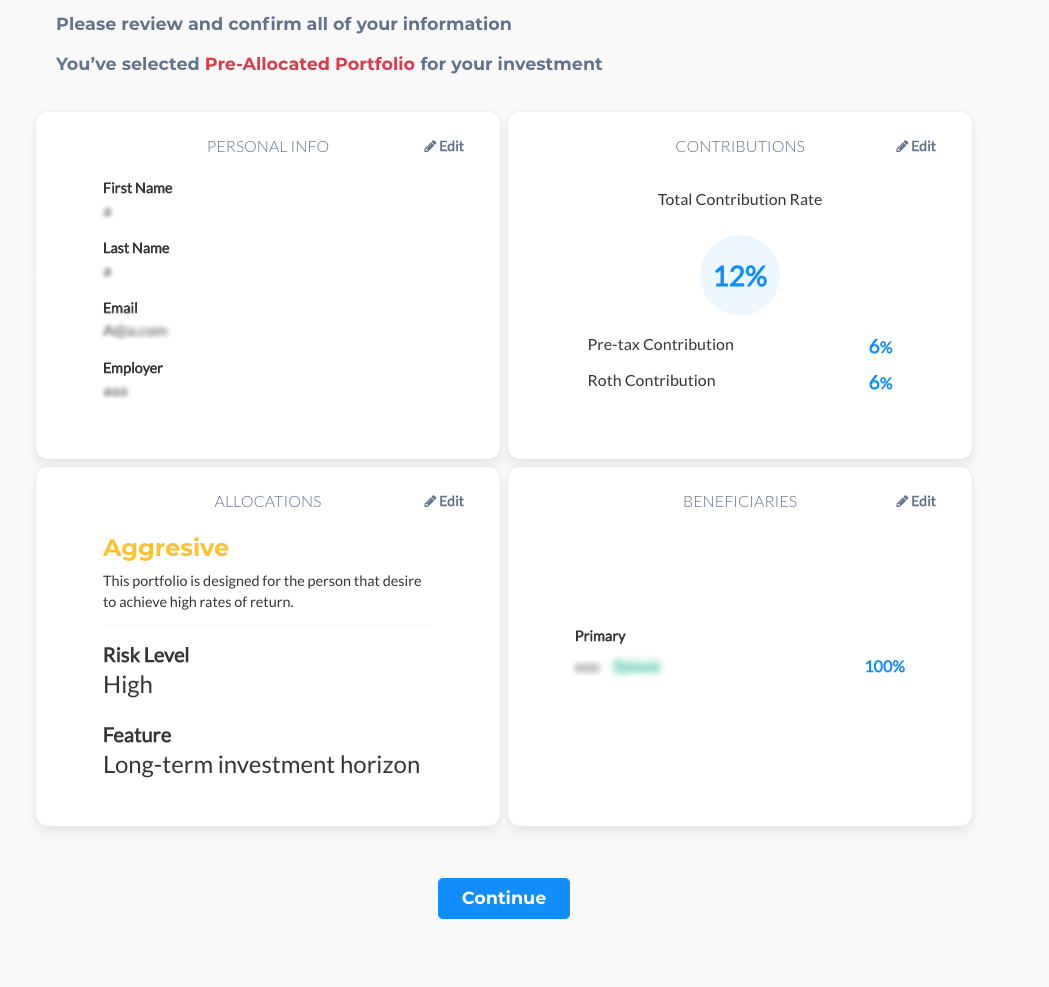Edit the Personal Info section
The image size is (1049, 987).
pos(444,147)
